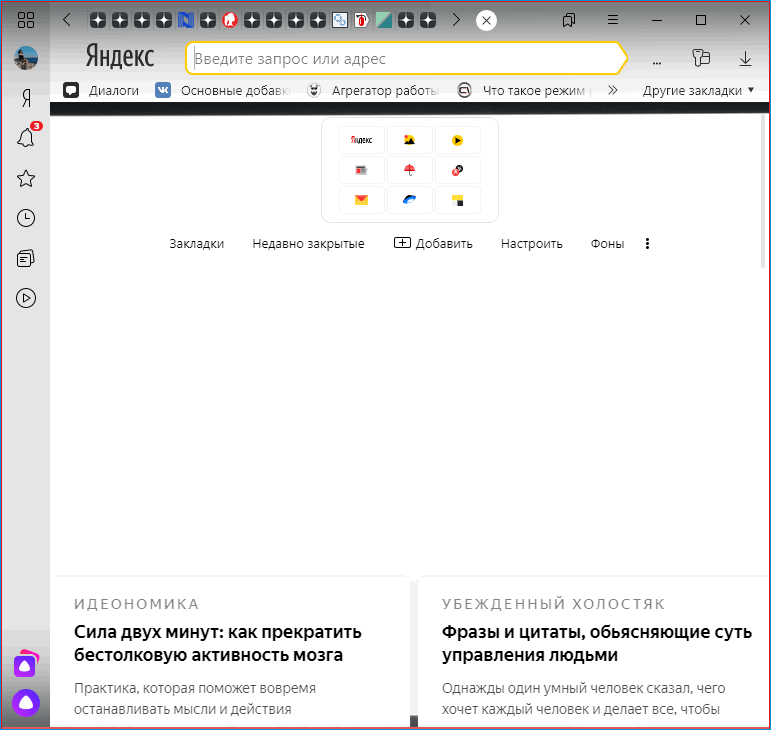
Task: Open the yellow-black squares tile
Action: (457, 200)
